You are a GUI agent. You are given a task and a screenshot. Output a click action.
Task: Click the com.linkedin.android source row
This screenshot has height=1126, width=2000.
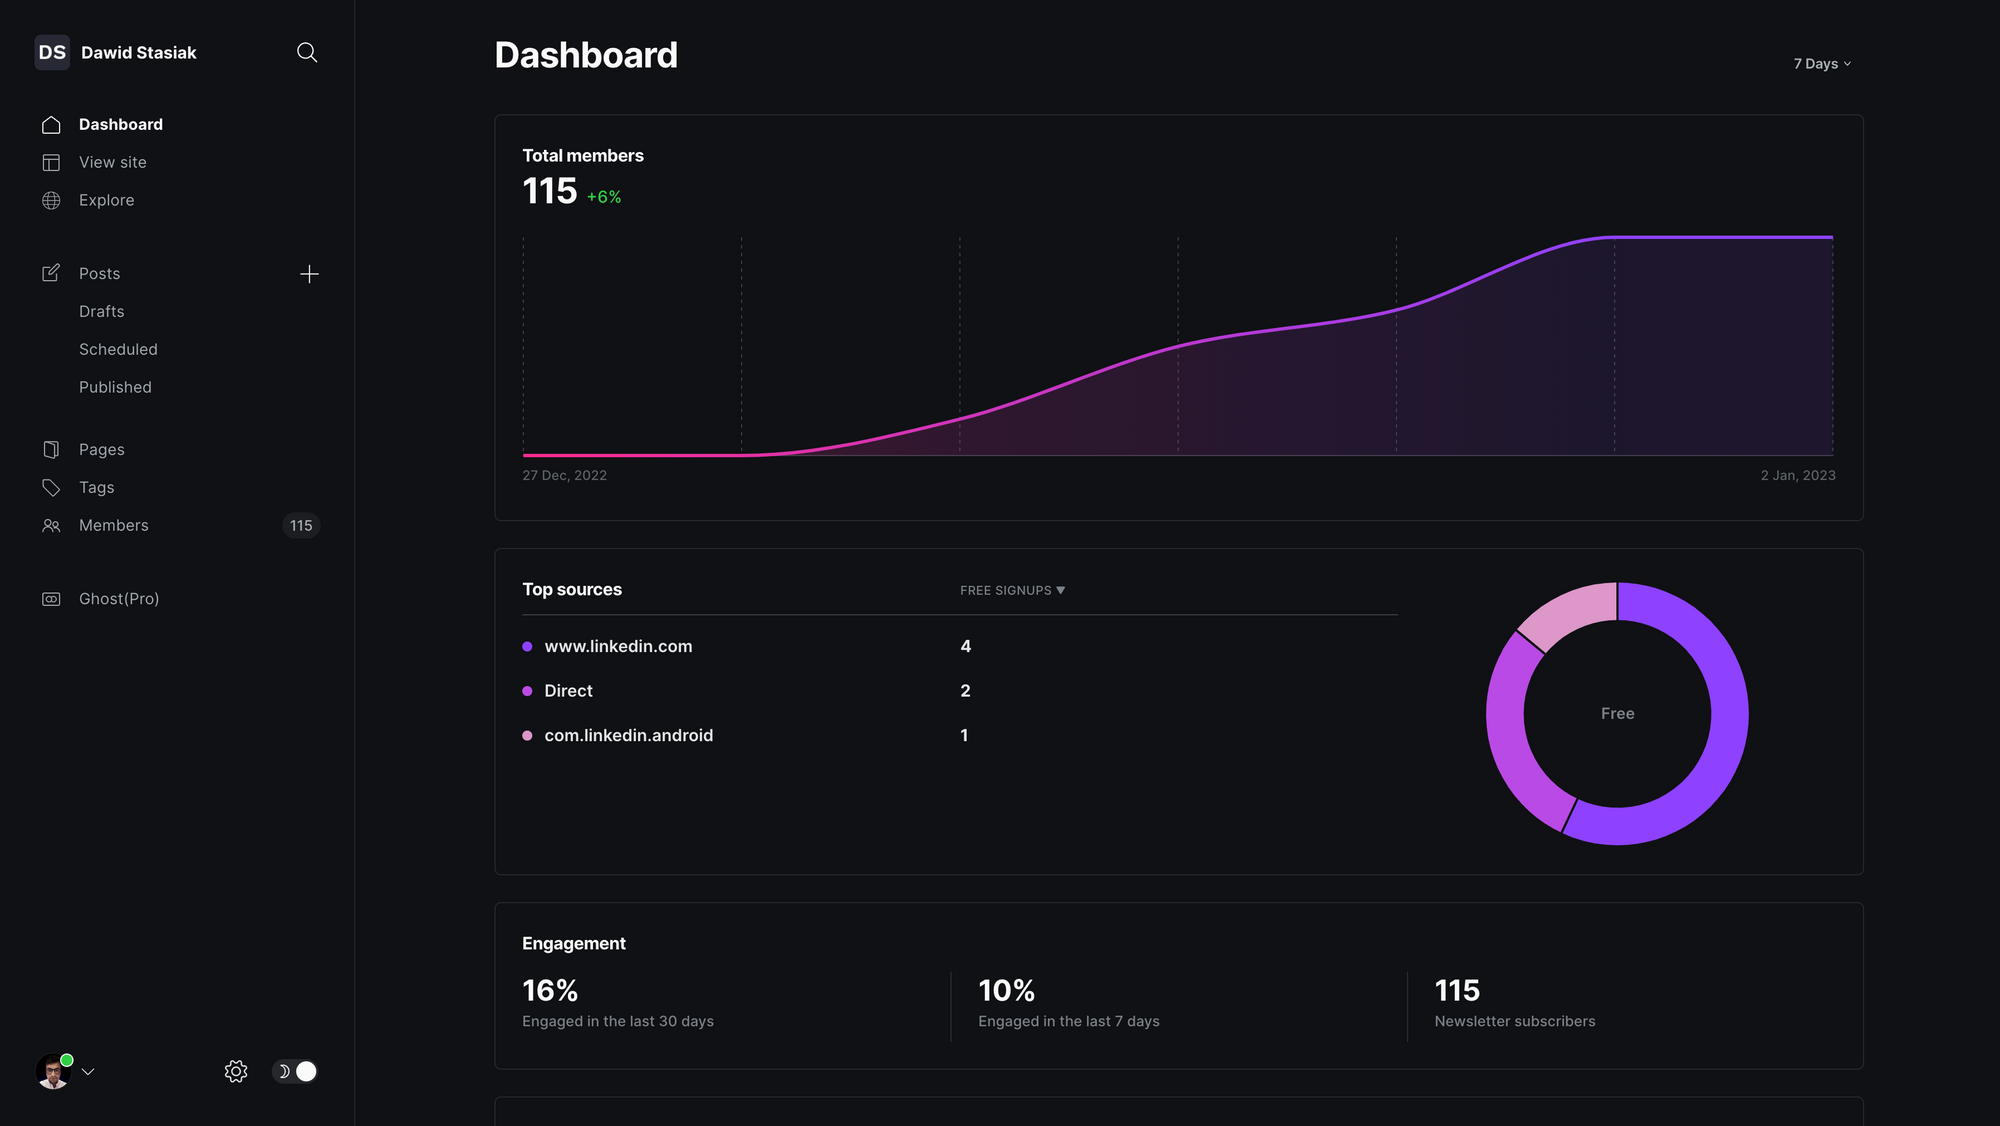coord(960,735)
